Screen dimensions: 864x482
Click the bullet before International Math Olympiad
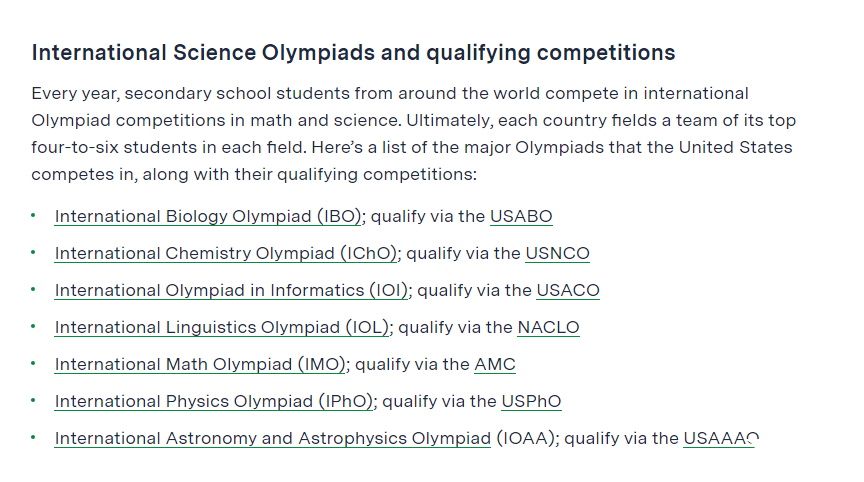pyautogui.click(x=33, y=363)
